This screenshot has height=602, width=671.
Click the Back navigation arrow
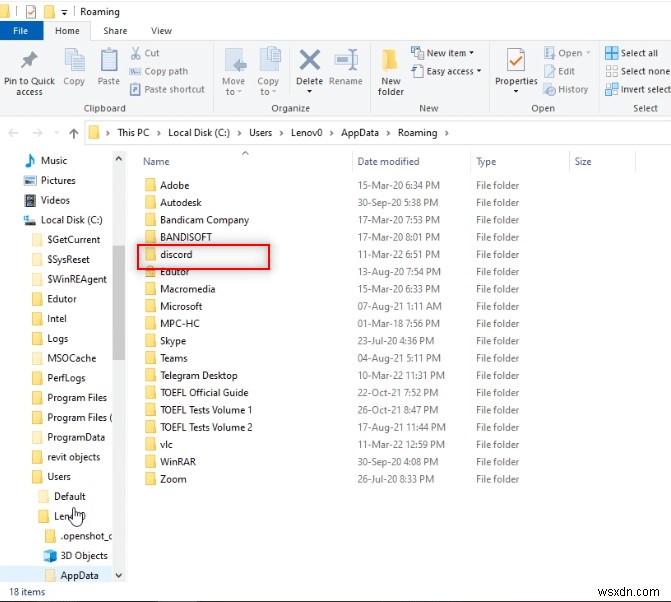click(x=13, y=133)
